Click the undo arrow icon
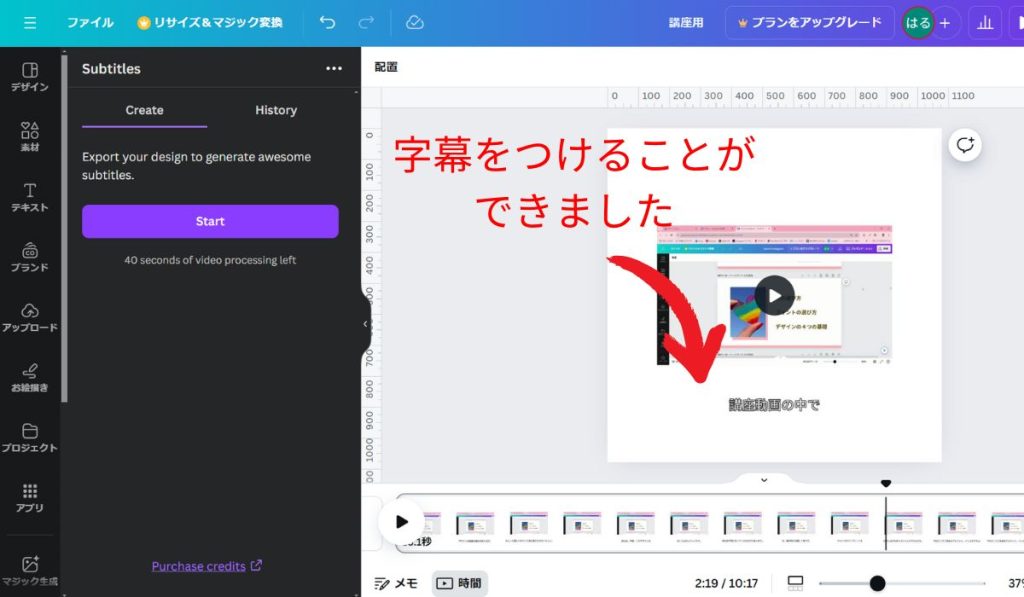Image resolution: width=1024 pixels, height=597 pixels. click(x=327, y=22)
